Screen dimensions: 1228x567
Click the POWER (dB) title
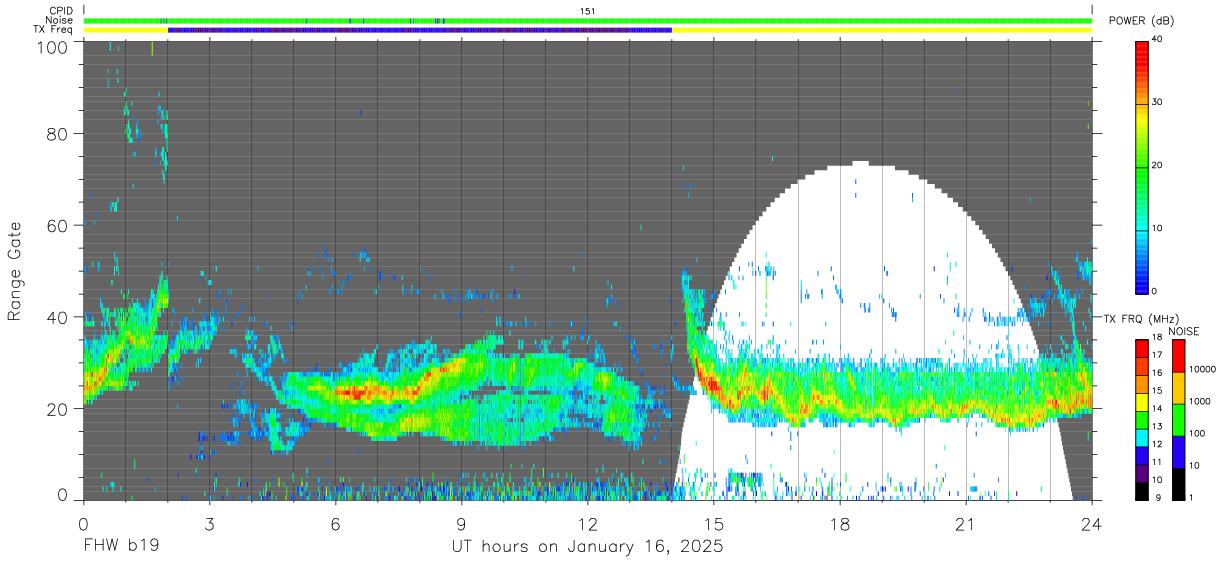[x=1141, y=20]
